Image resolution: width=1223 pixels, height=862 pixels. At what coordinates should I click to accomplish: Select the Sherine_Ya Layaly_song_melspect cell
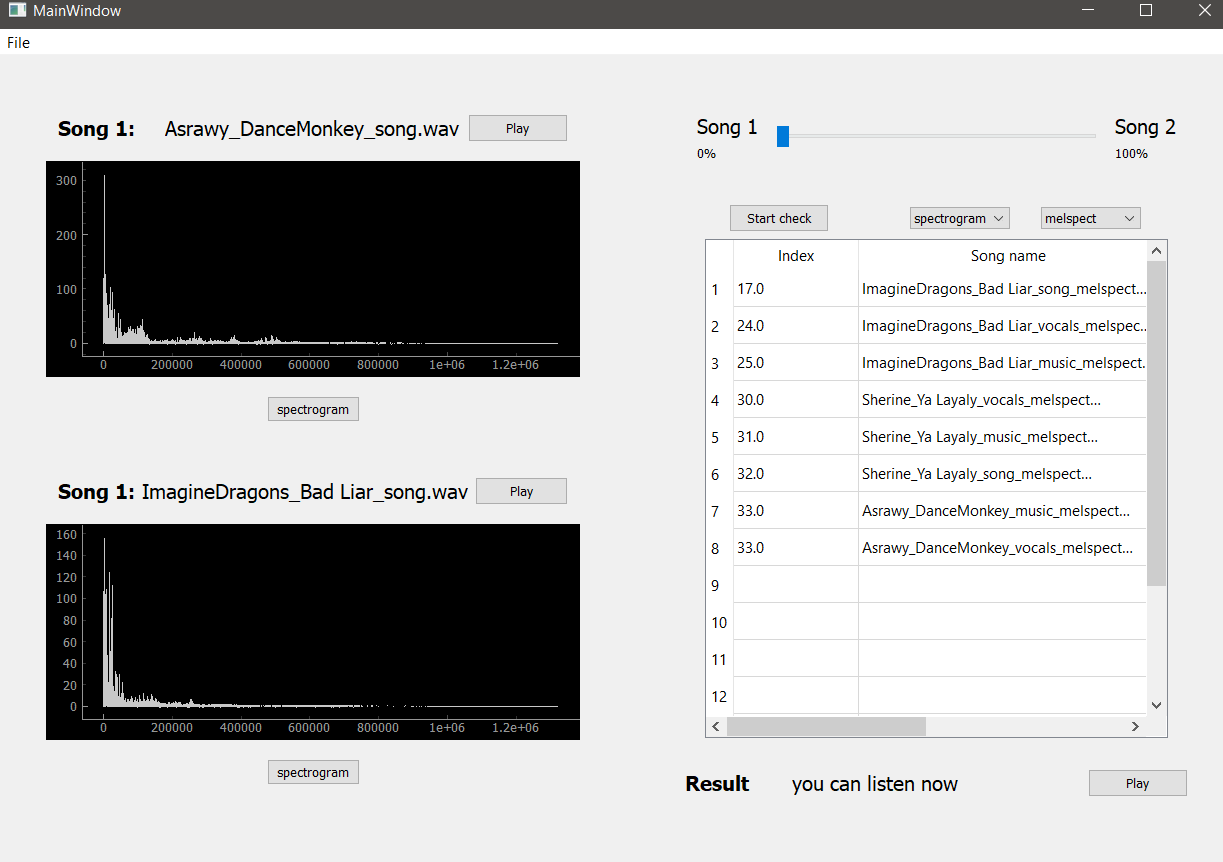[x=1002, y=474]
